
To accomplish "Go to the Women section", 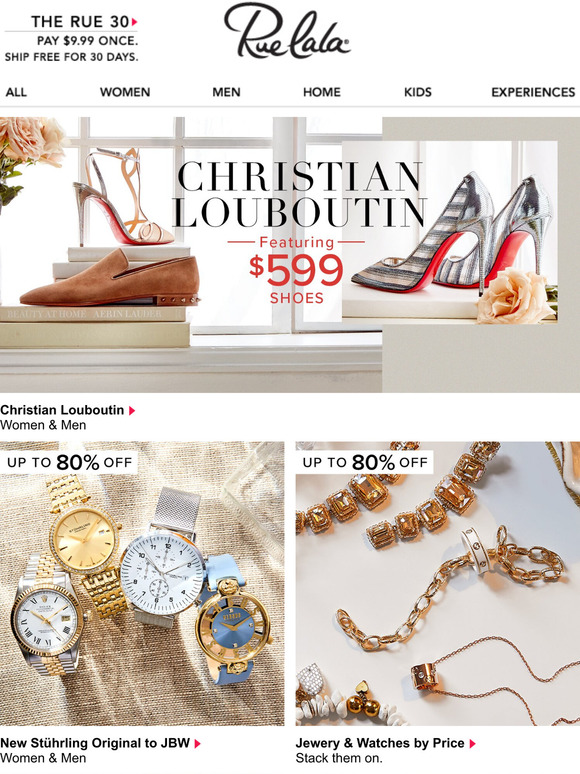I will click(x=125, y=92).
